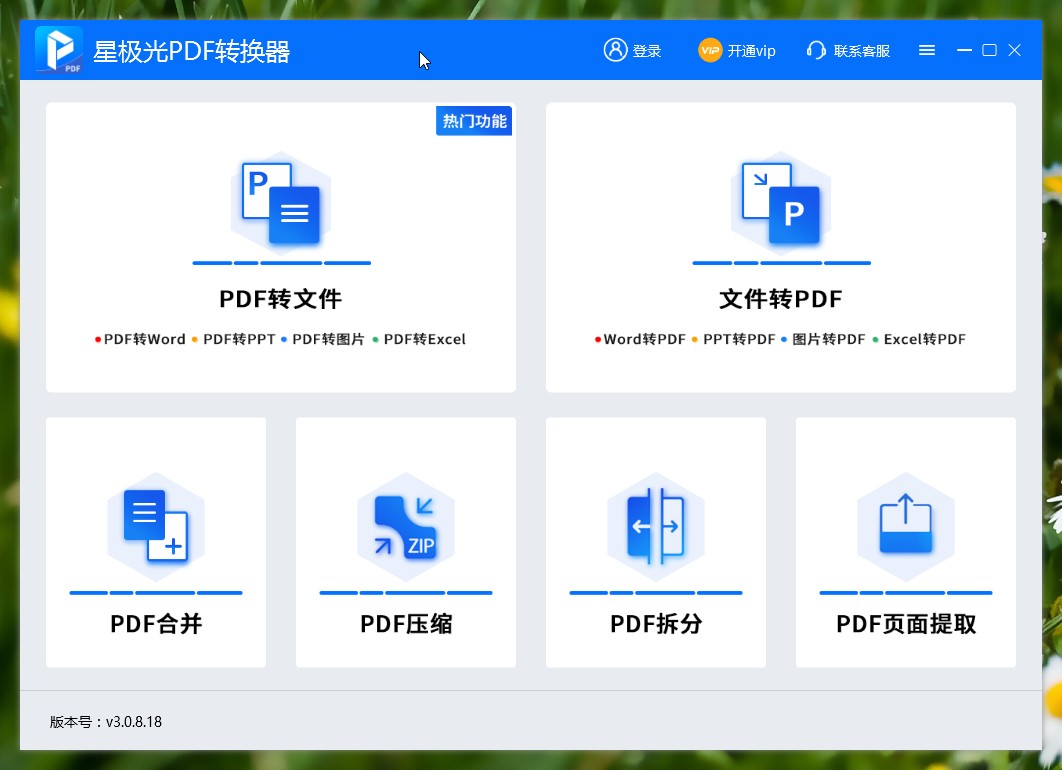Click the user avatar login icon

[x=614, y=50]
